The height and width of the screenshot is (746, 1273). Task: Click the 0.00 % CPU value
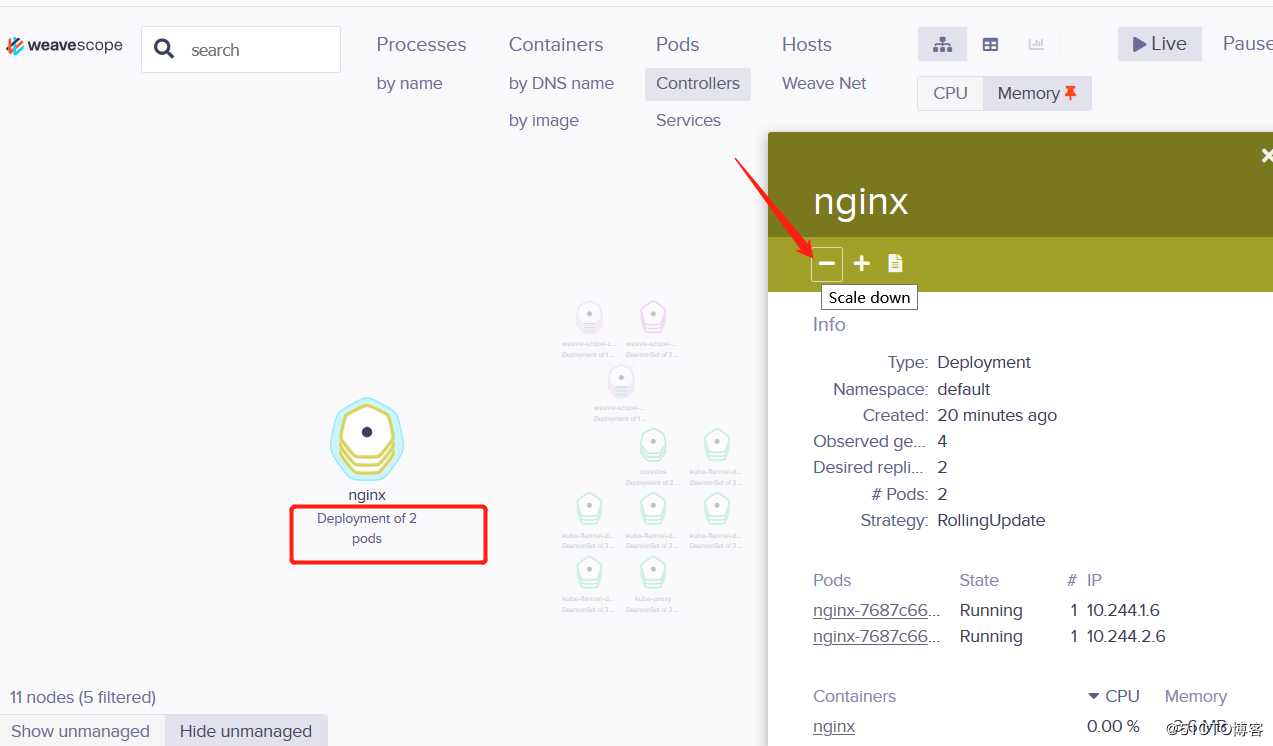coord(1113,726)
